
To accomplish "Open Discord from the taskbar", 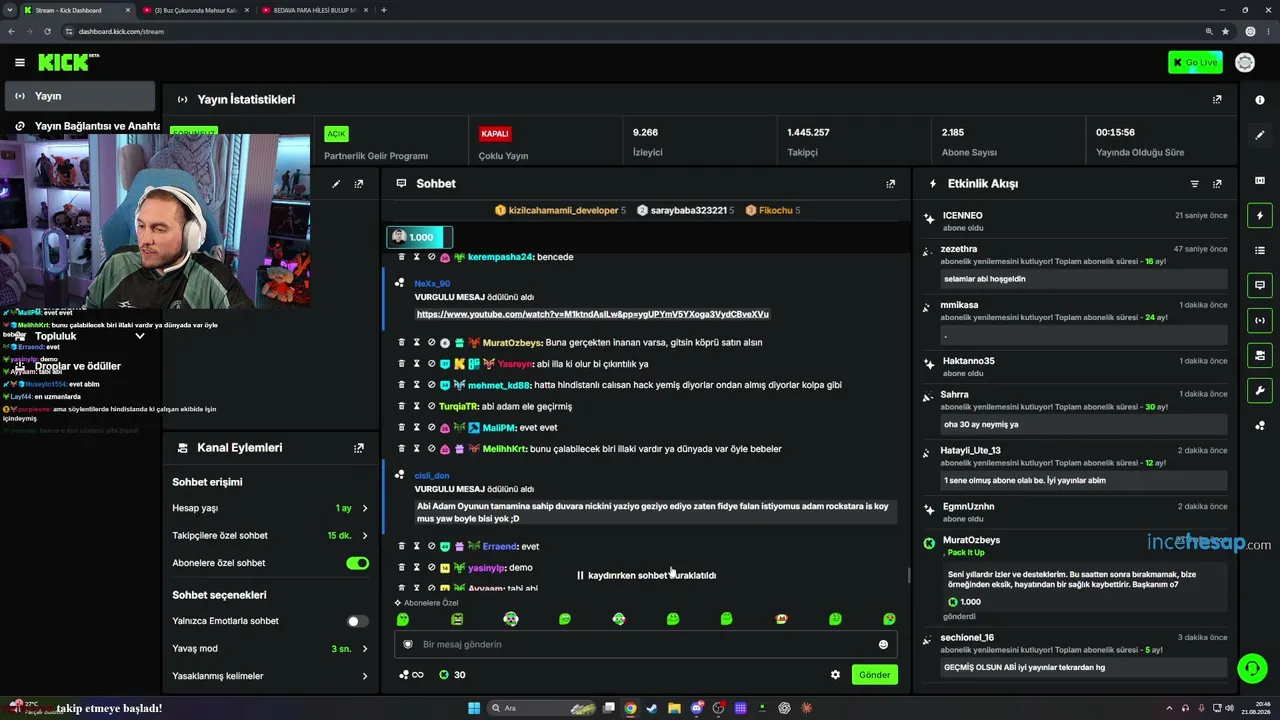I will (x=697, y=708).
